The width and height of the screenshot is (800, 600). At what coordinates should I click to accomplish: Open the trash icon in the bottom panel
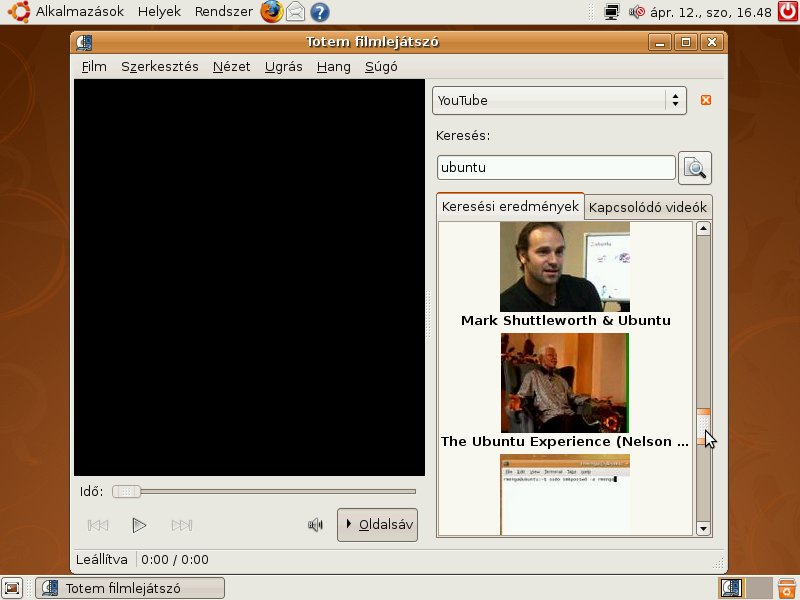pos(787,588)
